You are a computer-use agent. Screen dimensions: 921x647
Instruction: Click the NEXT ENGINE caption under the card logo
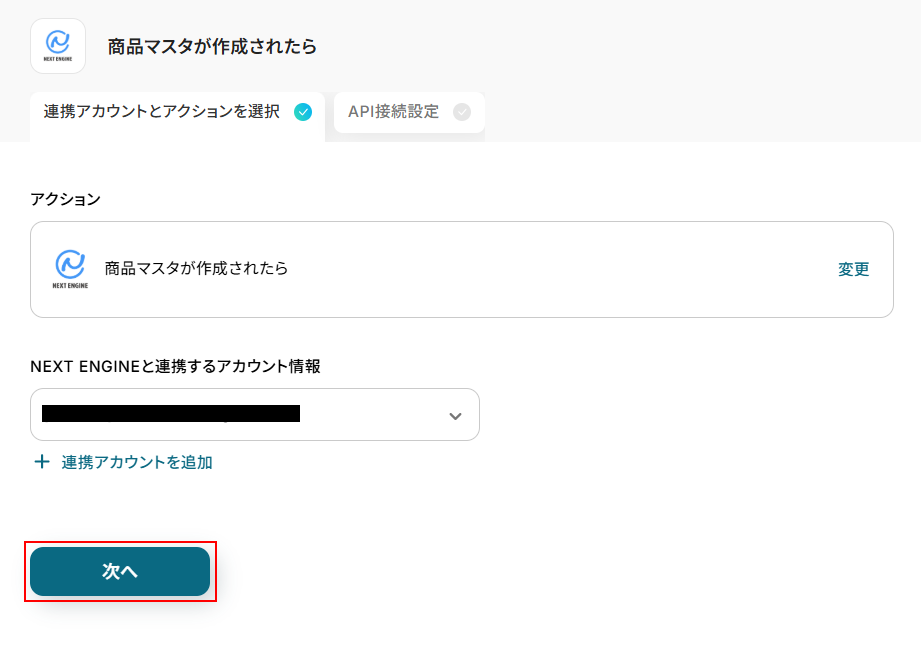click(70, 285)
